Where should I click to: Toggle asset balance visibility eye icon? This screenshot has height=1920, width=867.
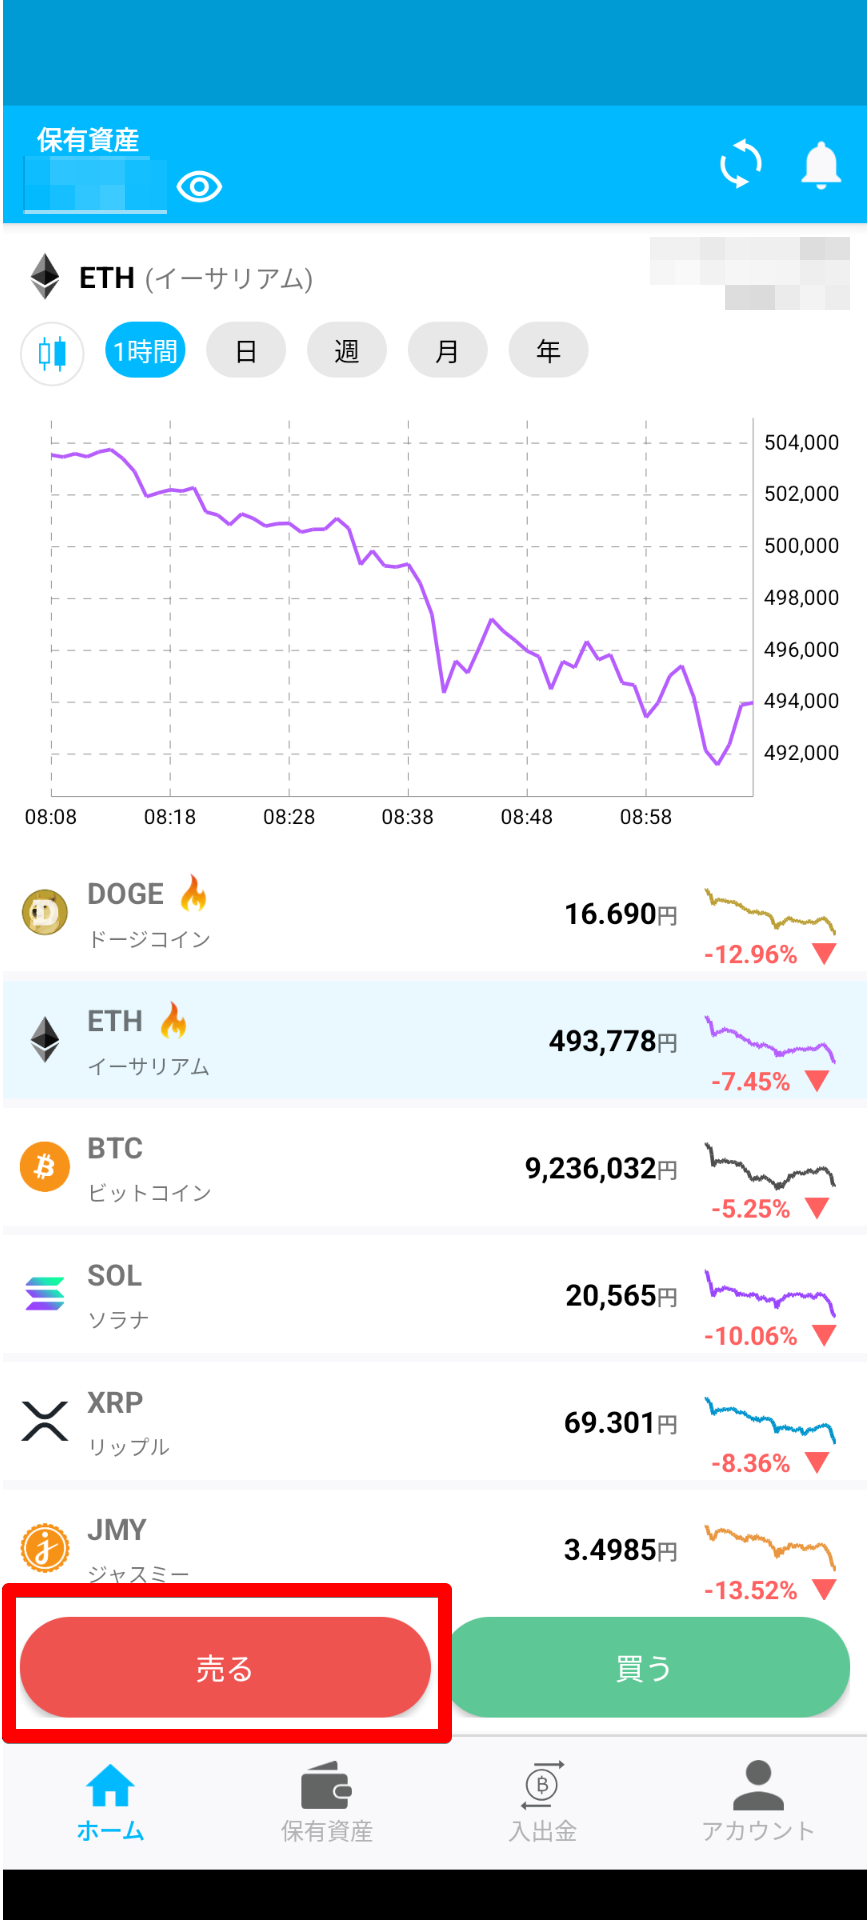[x=199, y=187]
